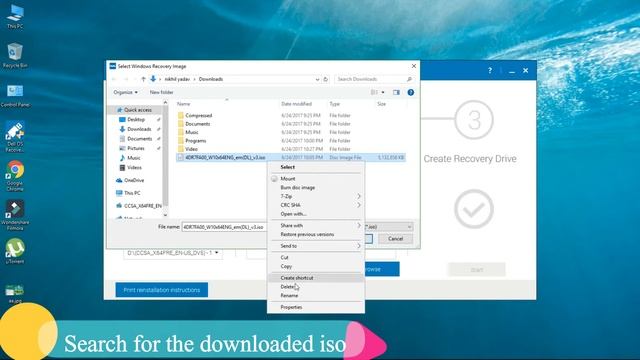Choose Rename from the context menu
Screen dimensions: 640x360
tap(316, 296)
